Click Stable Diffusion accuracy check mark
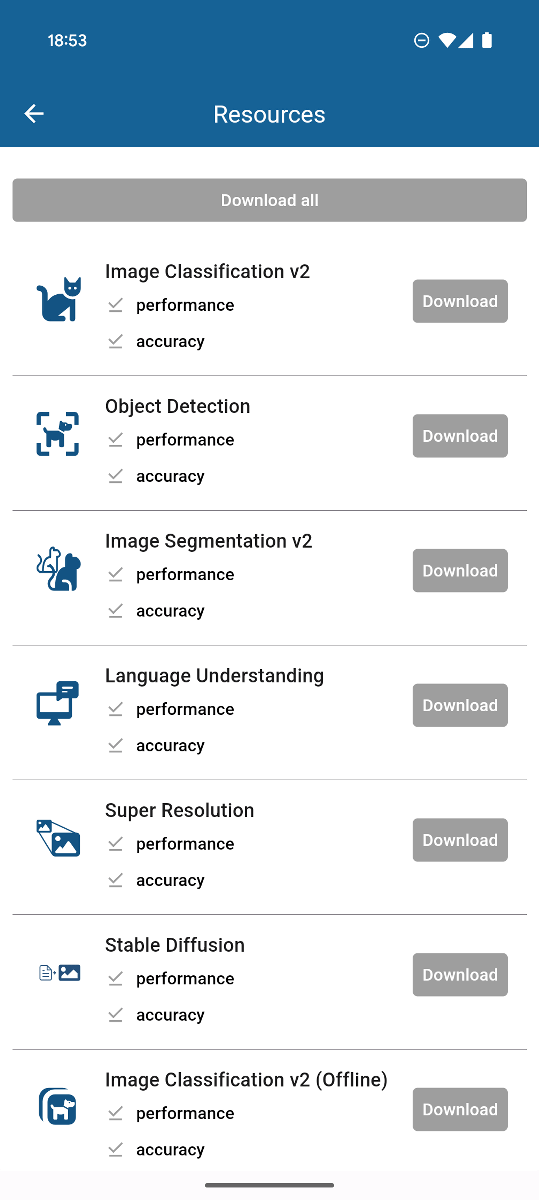 (116, 1014)
